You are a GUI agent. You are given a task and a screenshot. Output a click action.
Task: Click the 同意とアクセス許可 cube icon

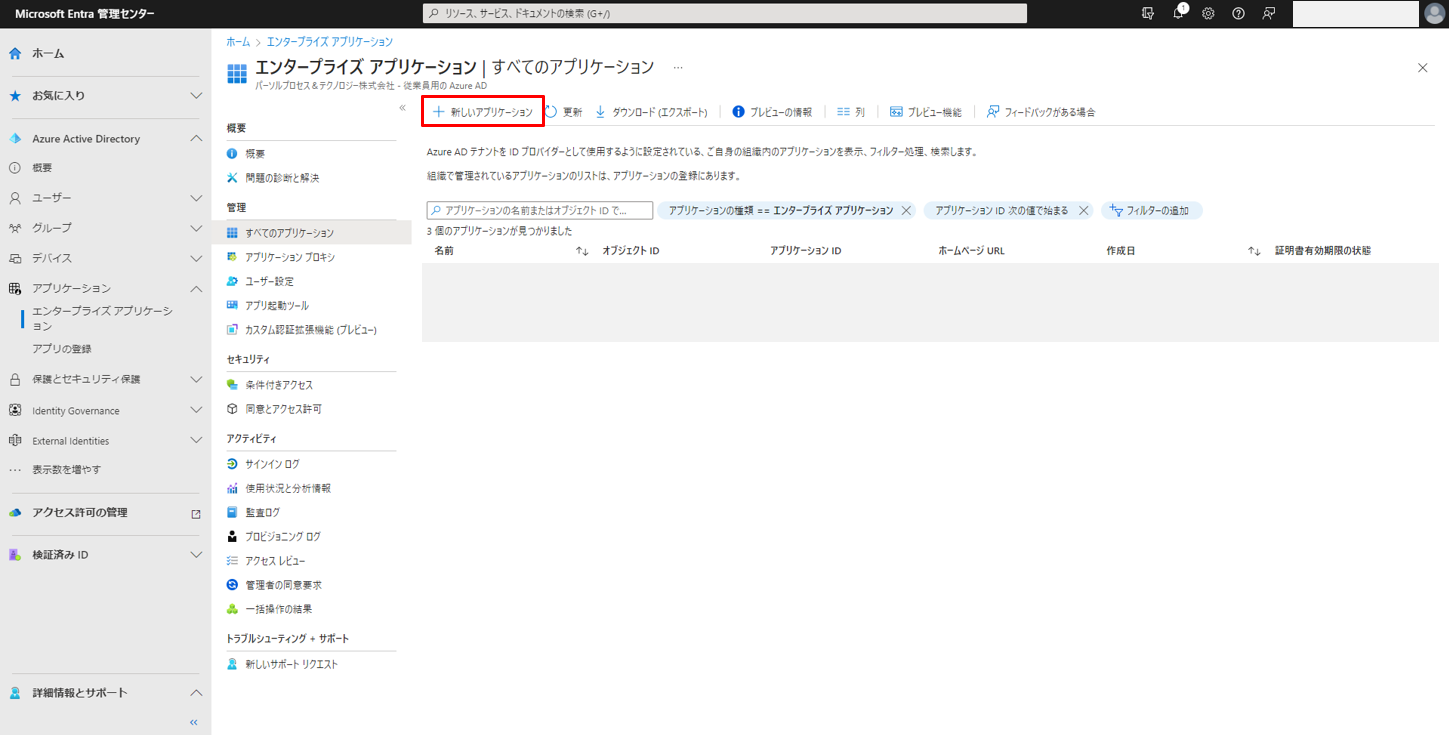[232, 408]
